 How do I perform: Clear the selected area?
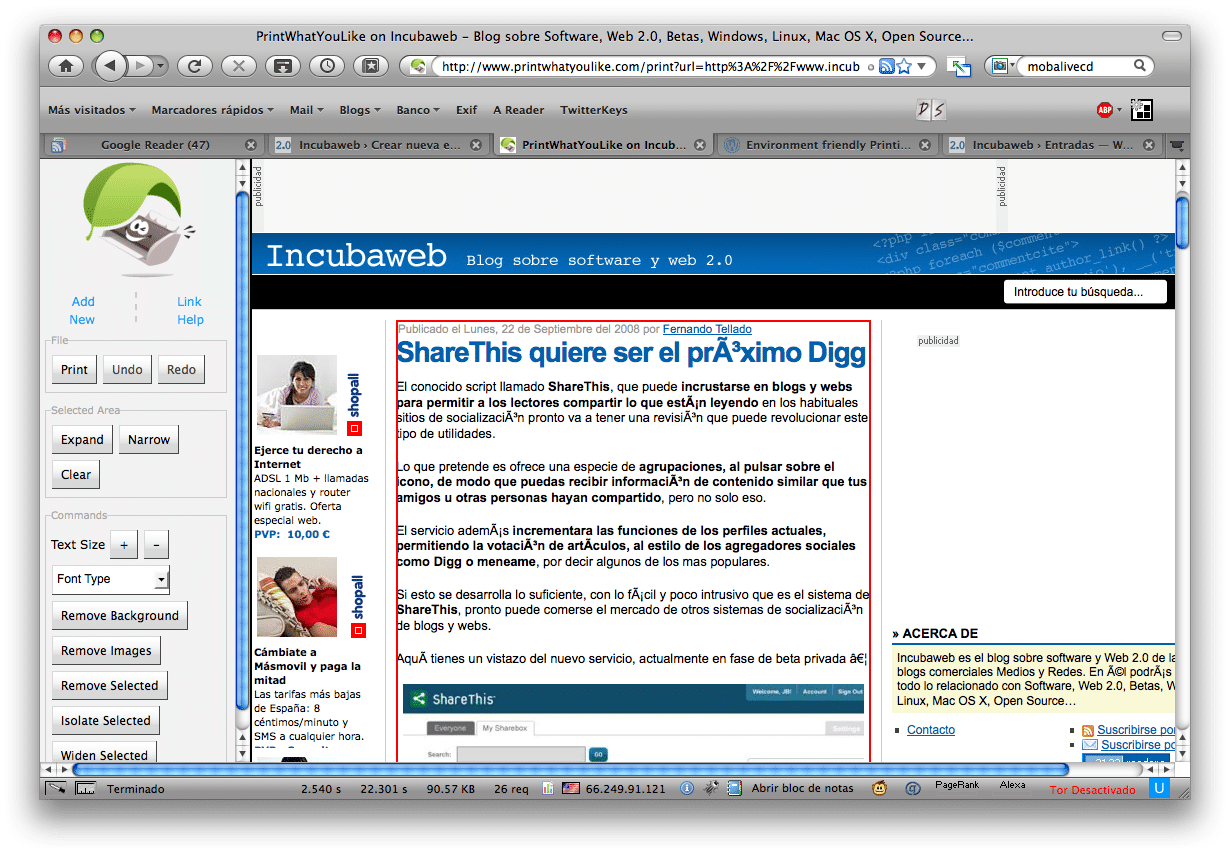[x=76, y=474]
